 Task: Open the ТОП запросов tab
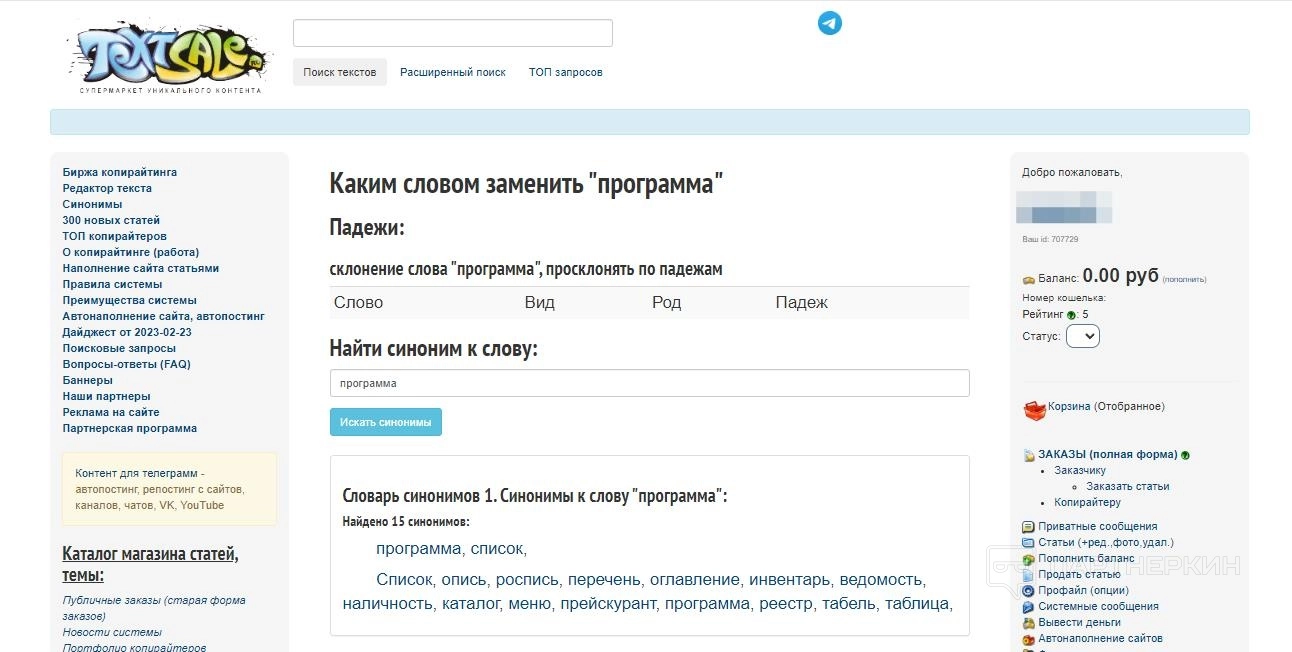[x=566, y=72]
